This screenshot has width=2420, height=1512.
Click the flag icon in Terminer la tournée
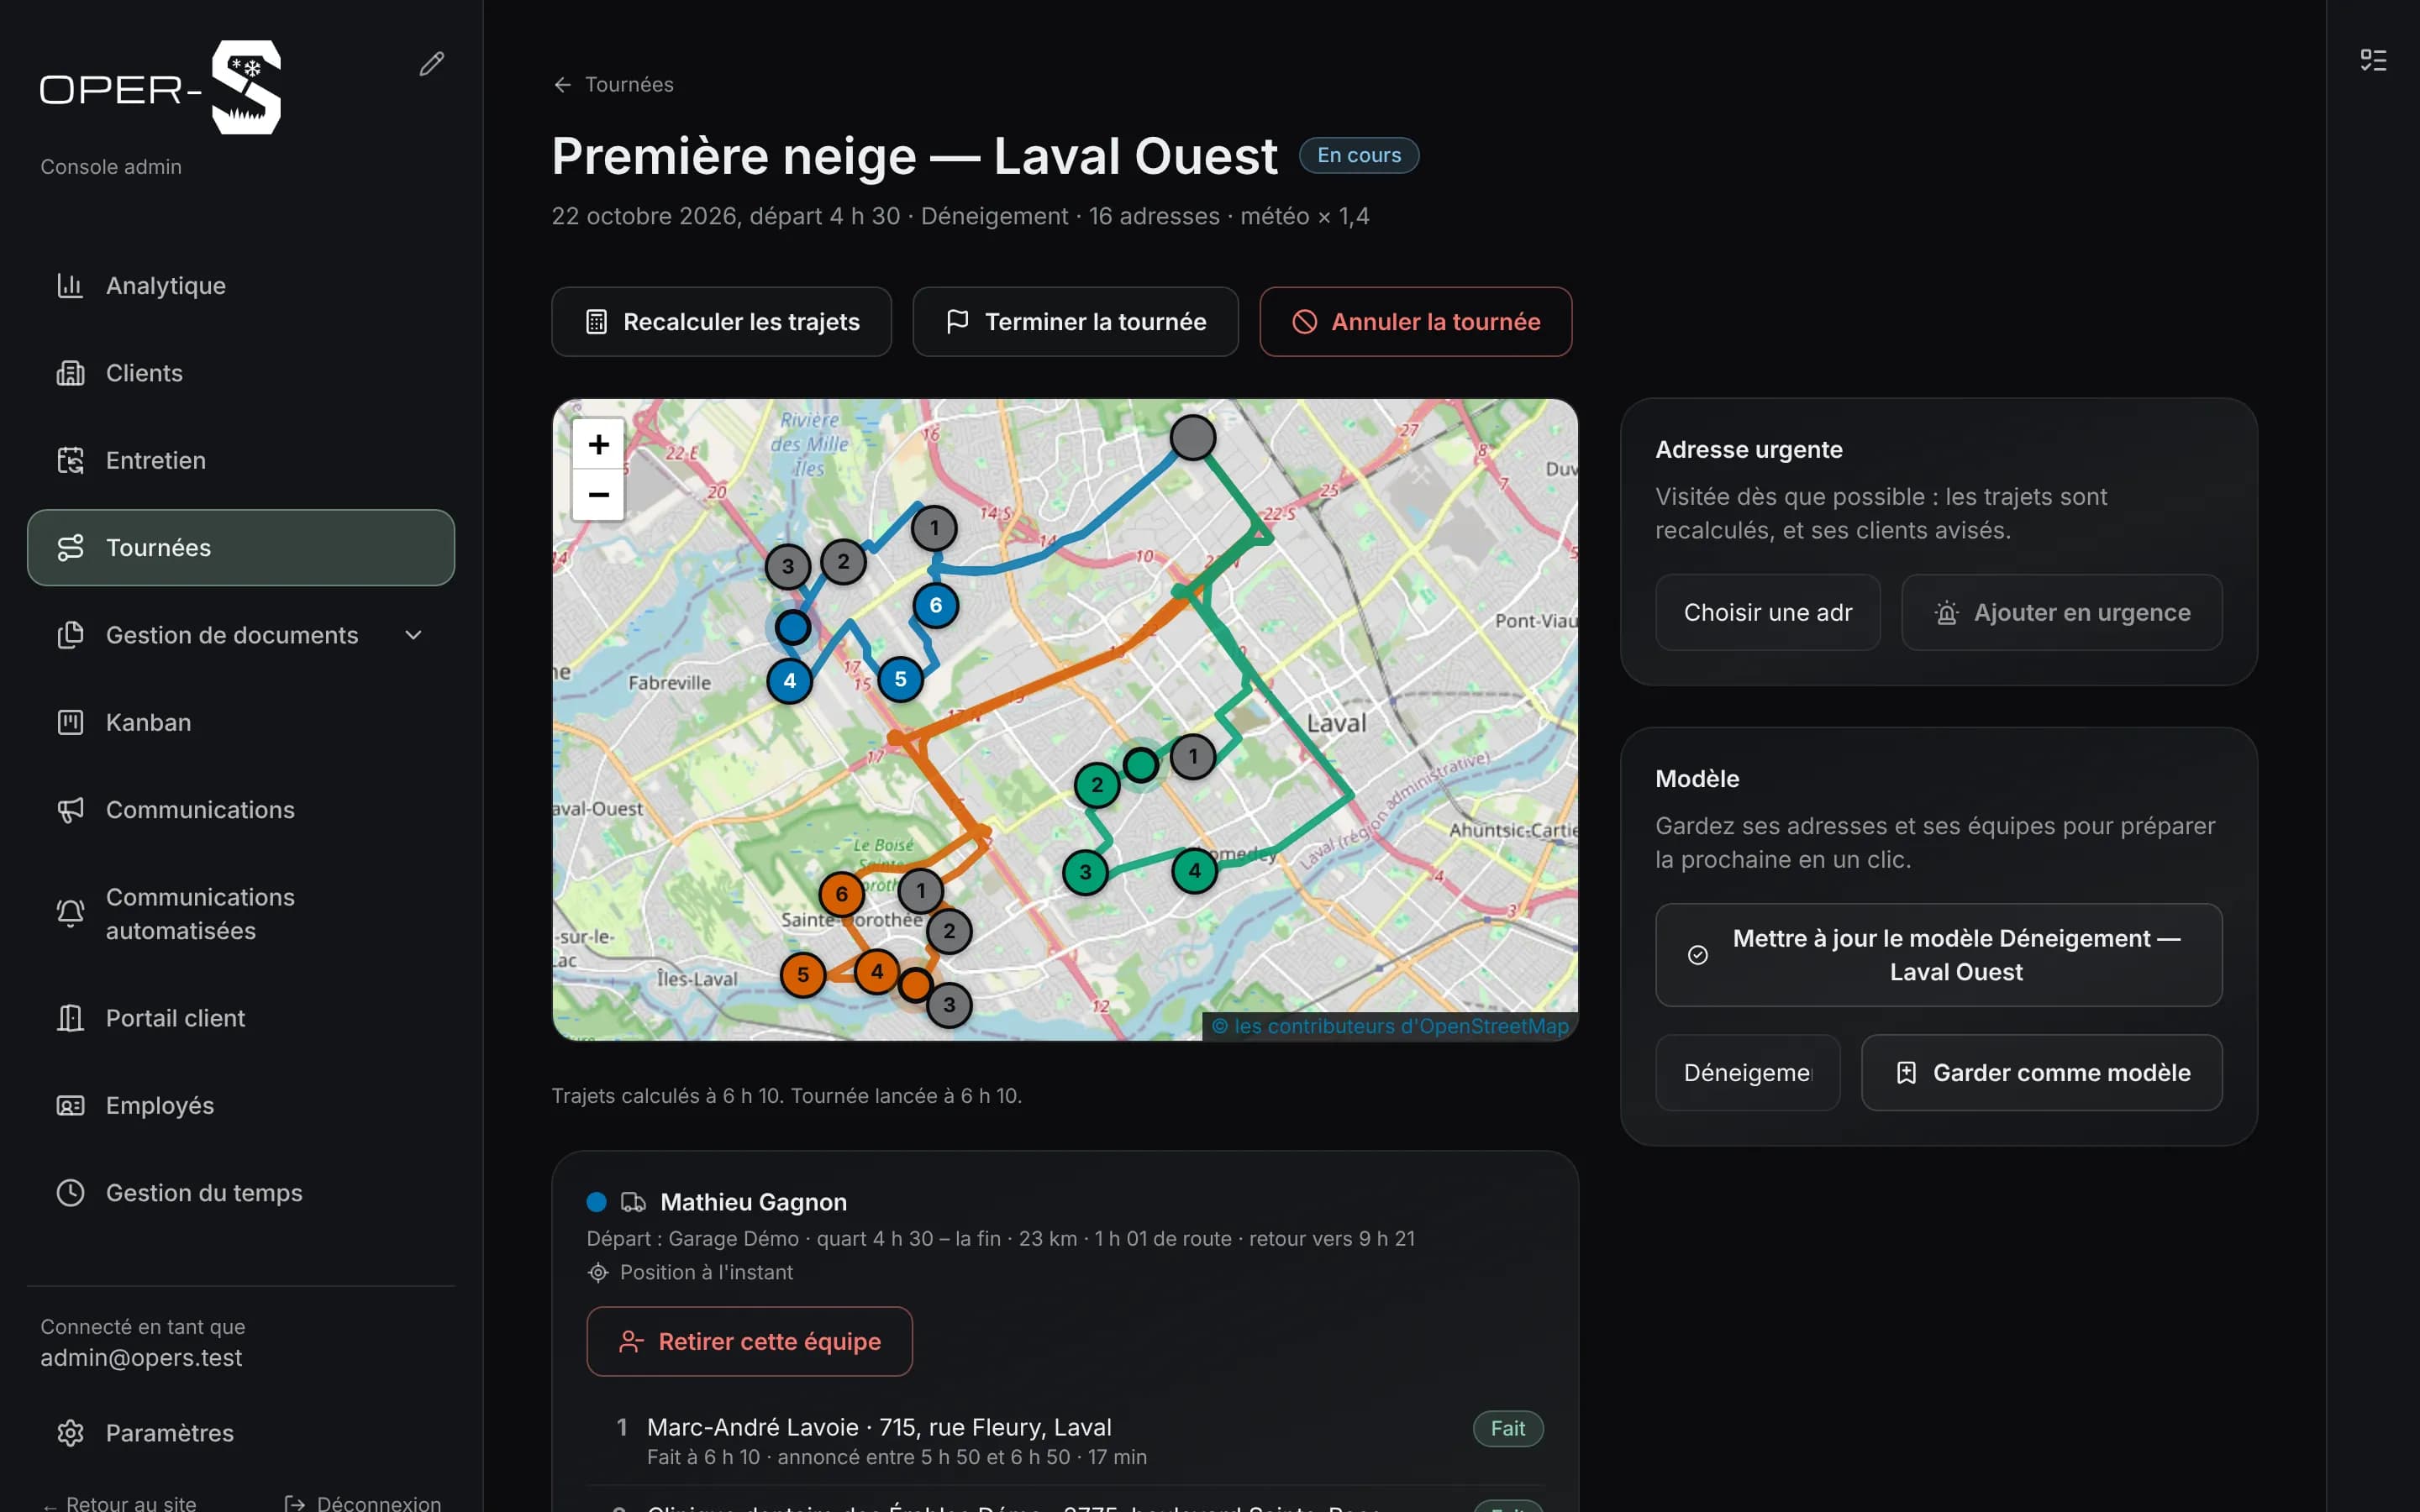pos(957,322)
